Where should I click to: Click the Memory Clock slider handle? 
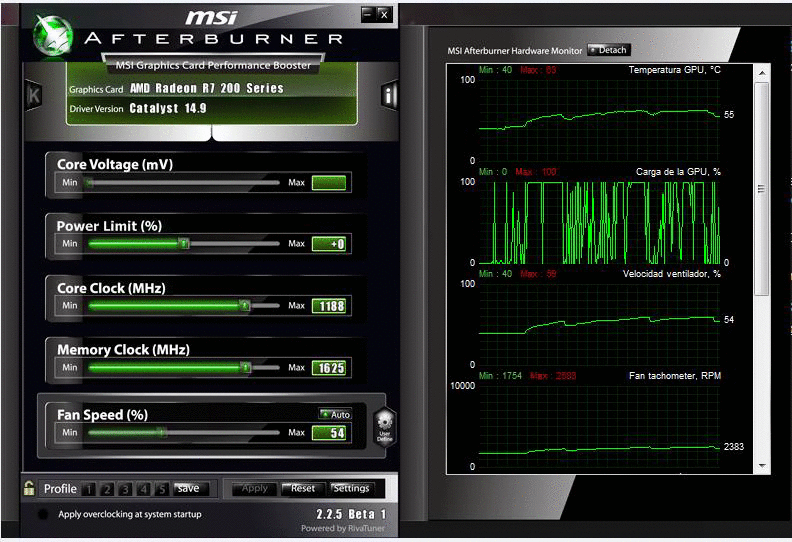245,367
